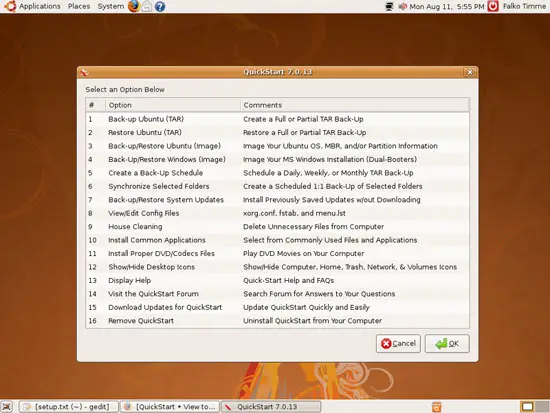This screenshot has width=550, height=413.
Task: Click the OK button
Action: point(447,344)
